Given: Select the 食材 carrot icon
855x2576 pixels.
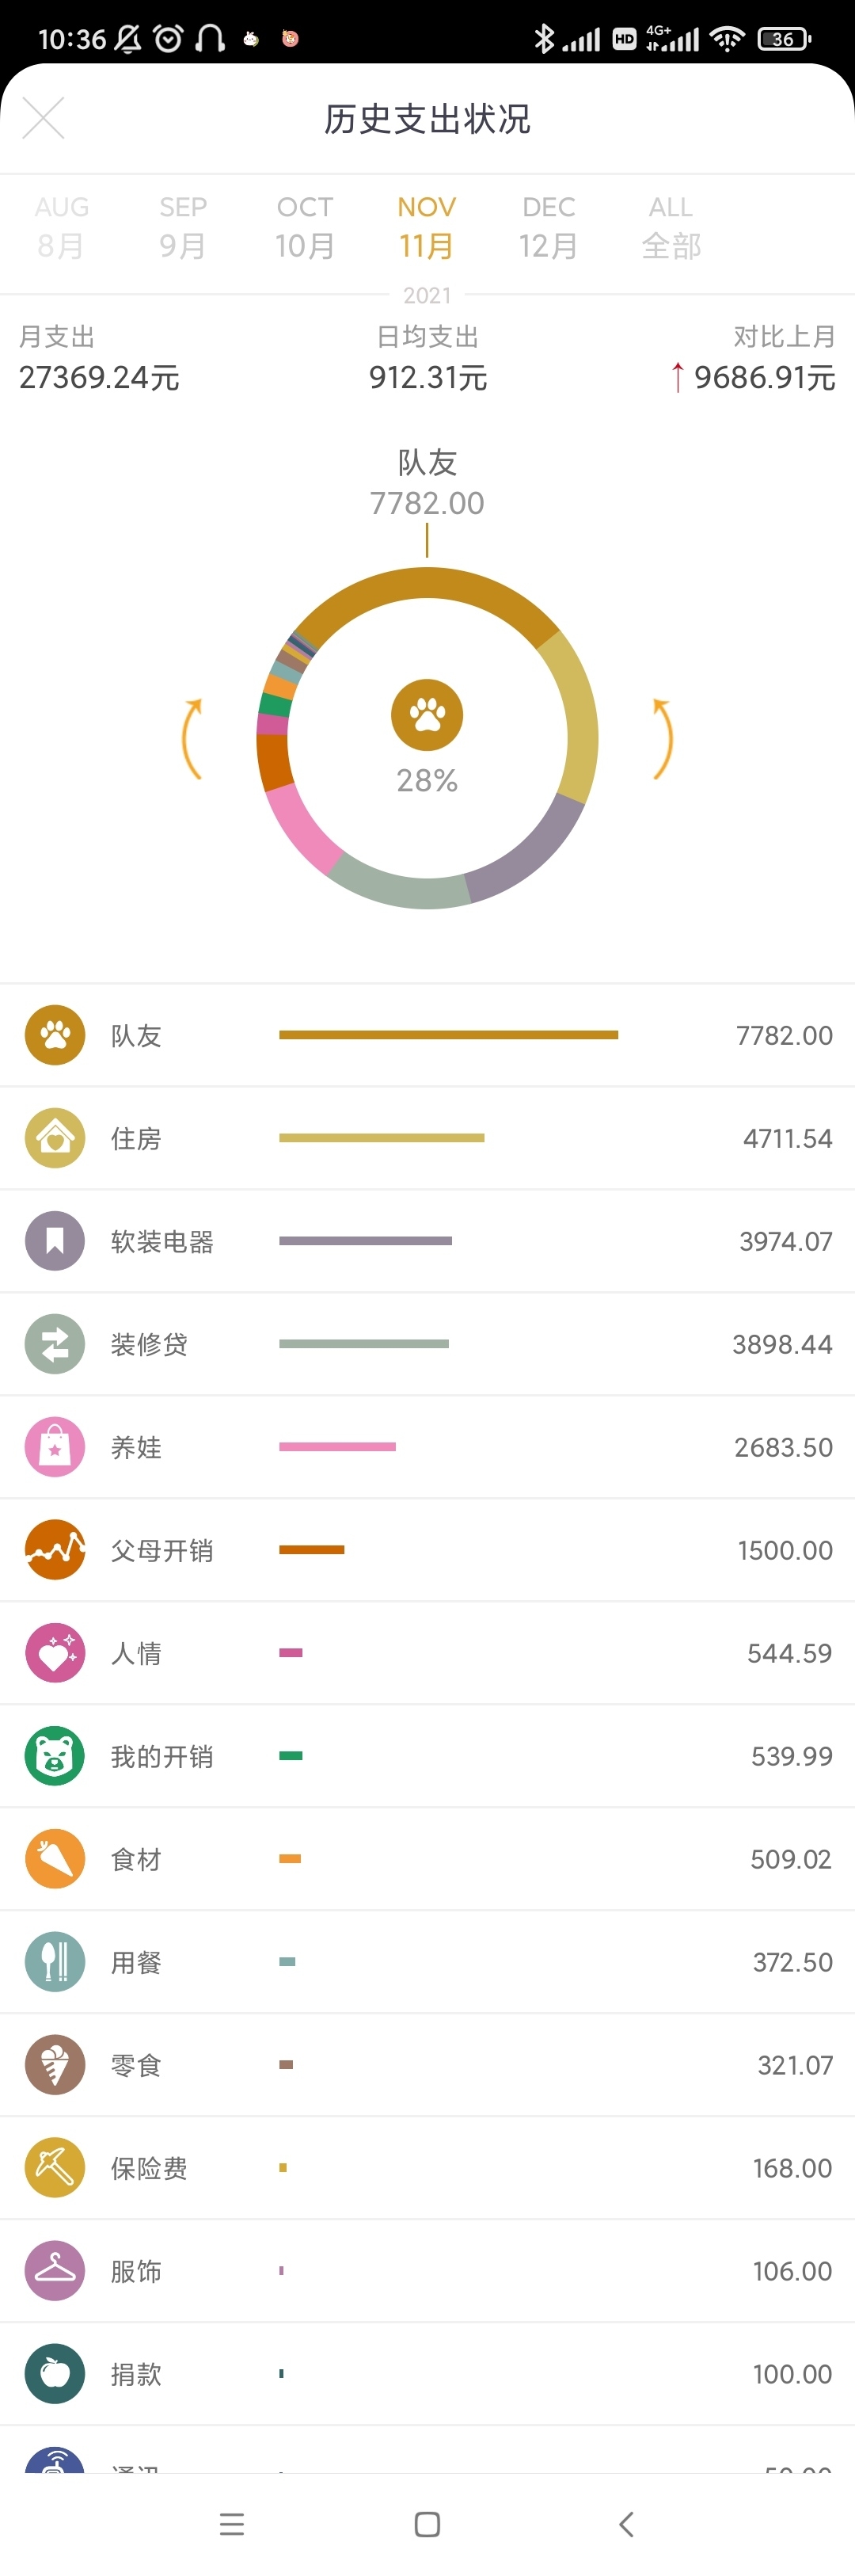Looking at the screenshot, I should pos(55,1859).
